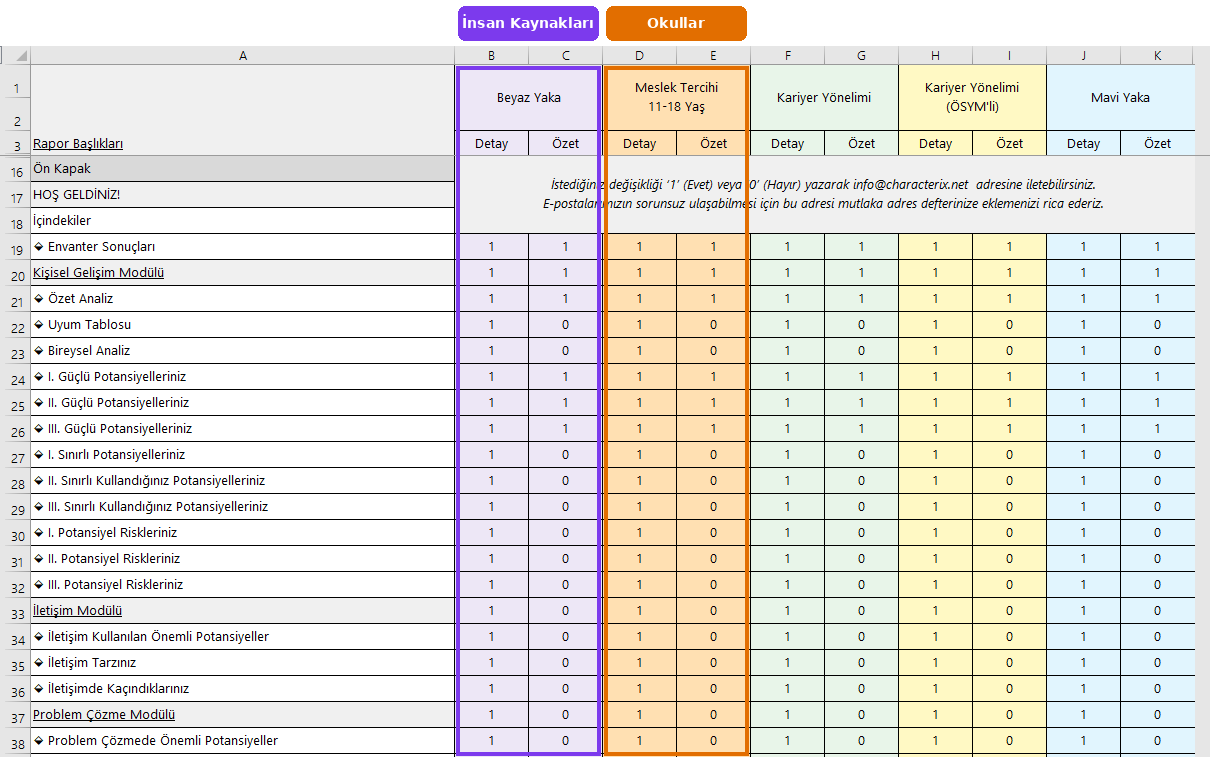Select the HOŞ GELDİNİZ! cell
1210x757 pixels.
(x=243, y=195)
